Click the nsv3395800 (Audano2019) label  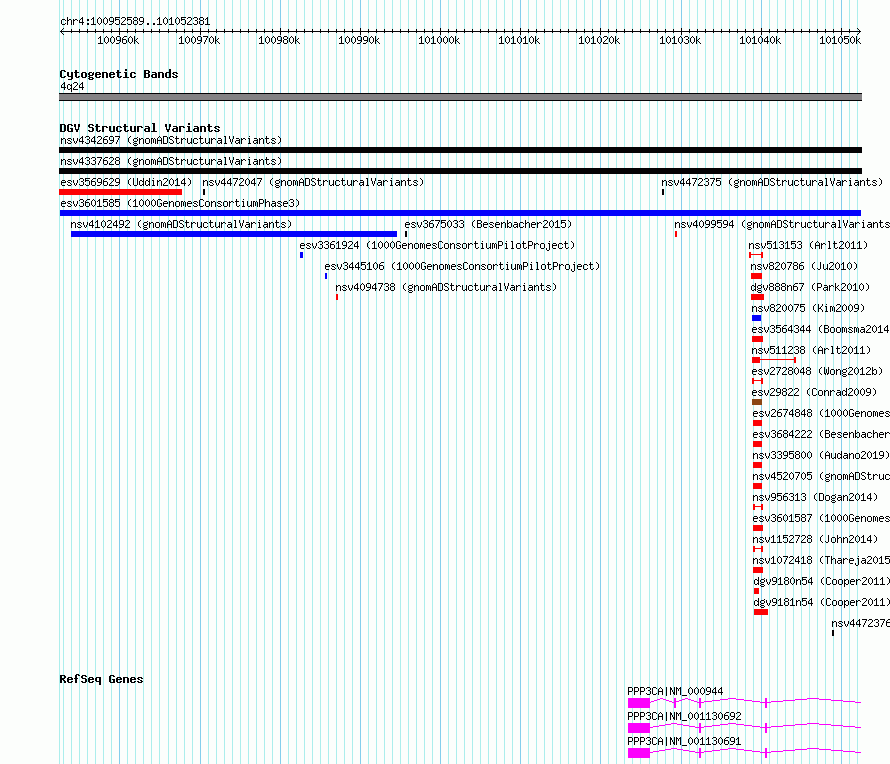[x=821, y=455]
